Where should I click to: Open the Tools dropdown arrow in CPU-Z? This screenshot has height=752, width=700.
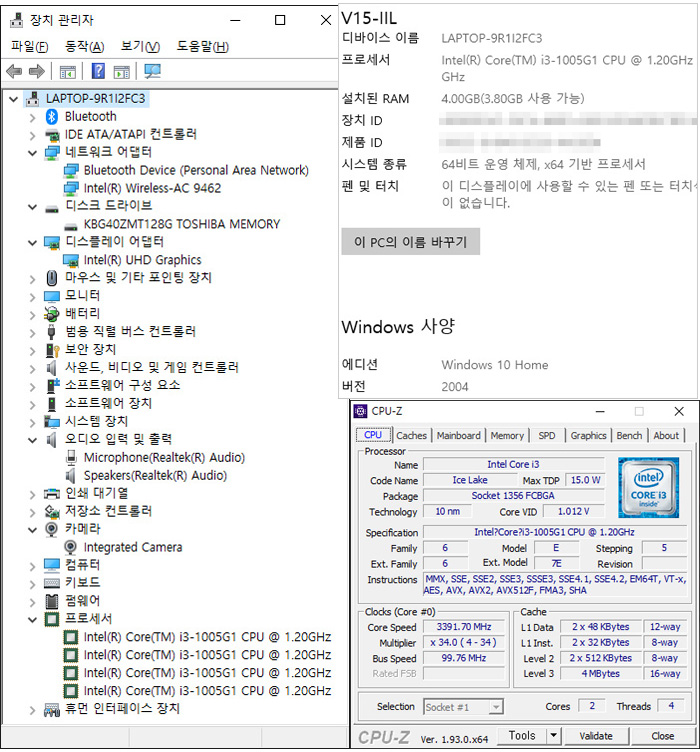553,735
